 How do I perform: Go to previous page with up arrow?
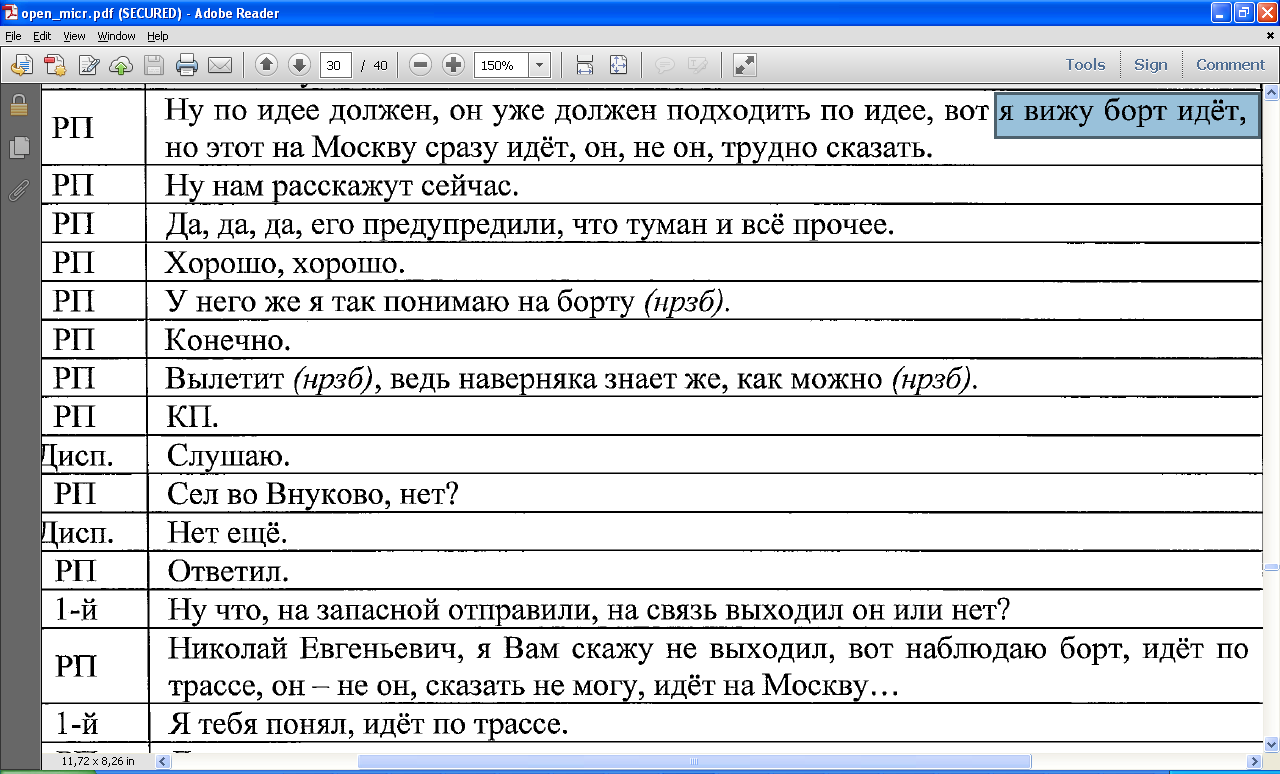point(266,65)
